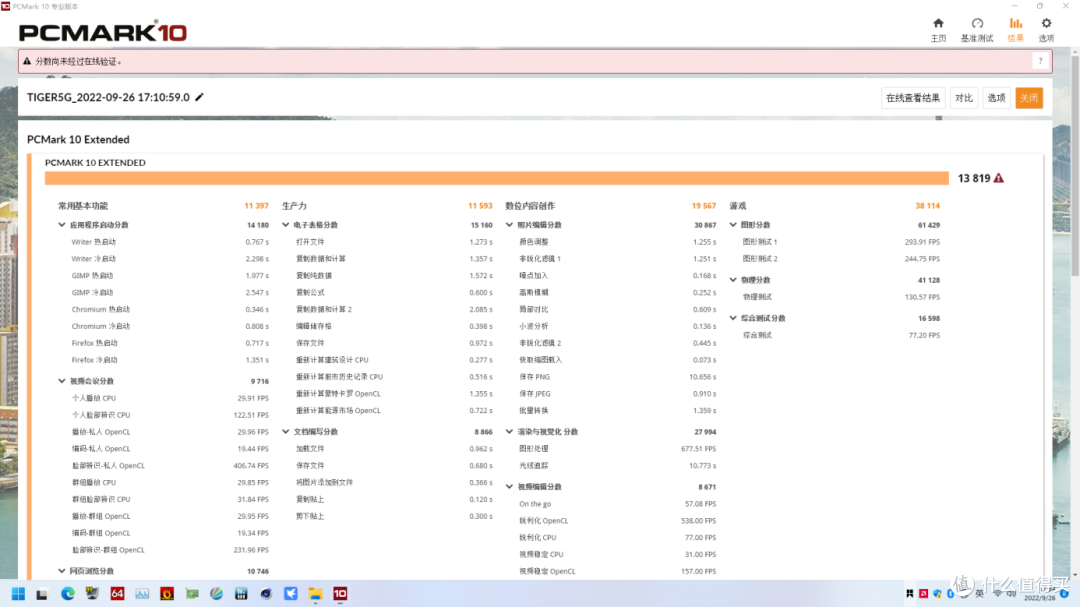
Task: Click the 图形测试 1 row
Action: [x=841, y=242]
